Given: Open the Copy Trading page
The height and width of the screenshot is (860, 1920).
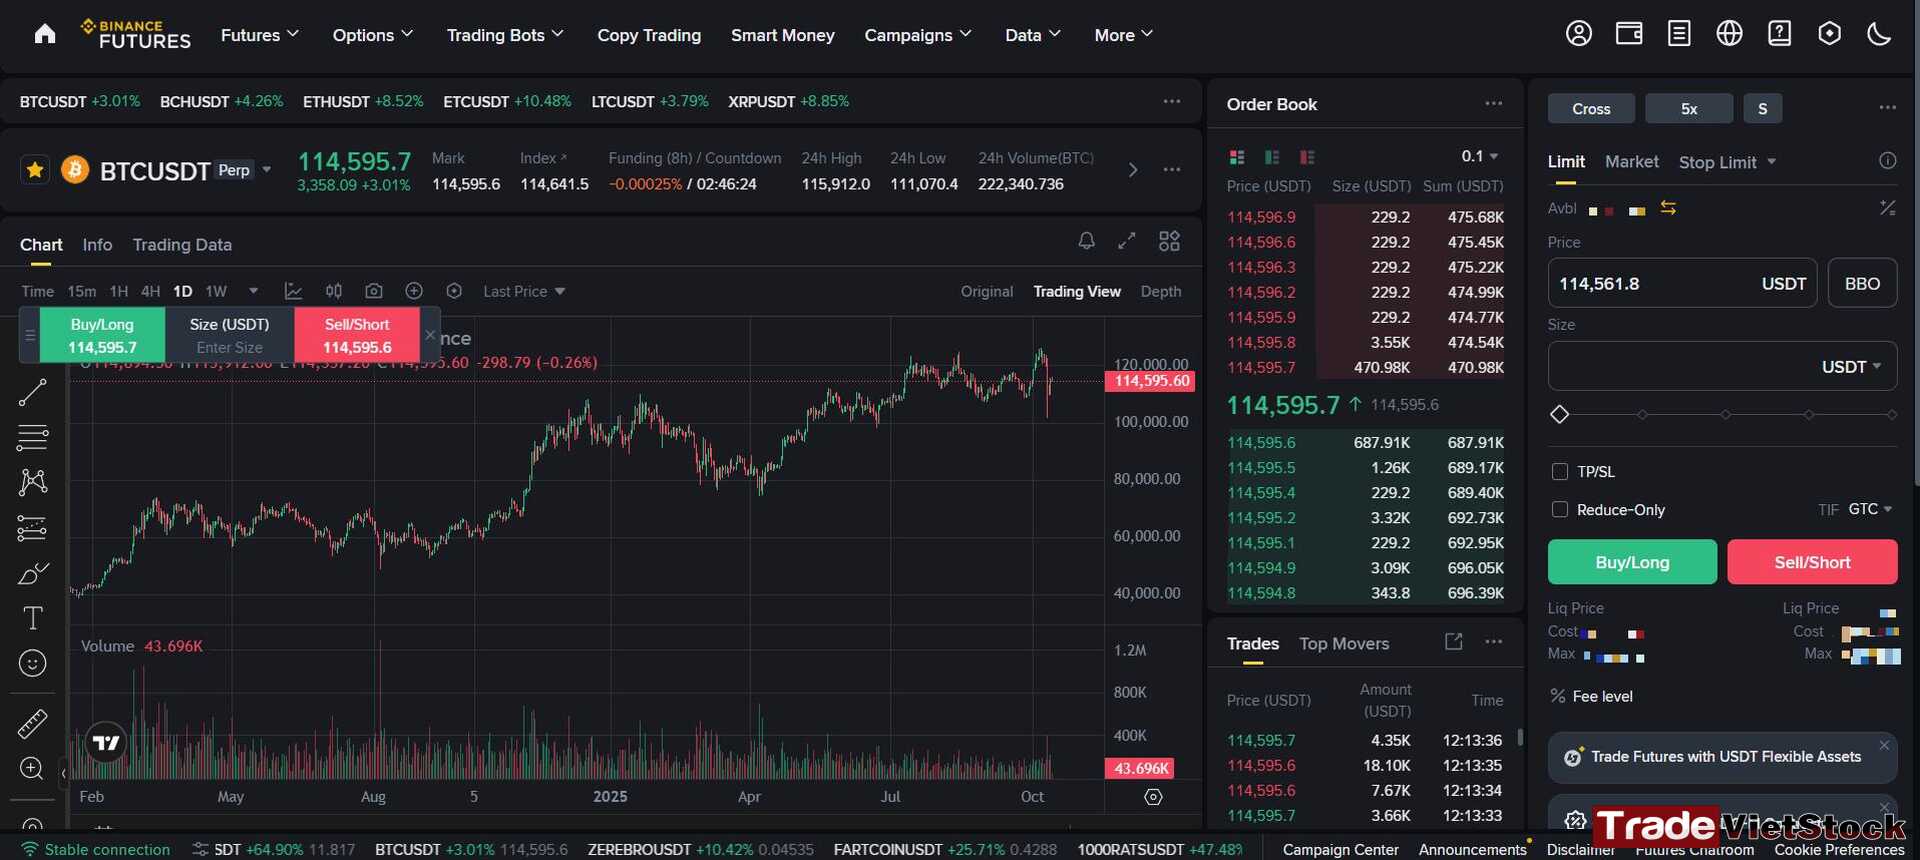Looking at the screenshot, I should point(649,35).
